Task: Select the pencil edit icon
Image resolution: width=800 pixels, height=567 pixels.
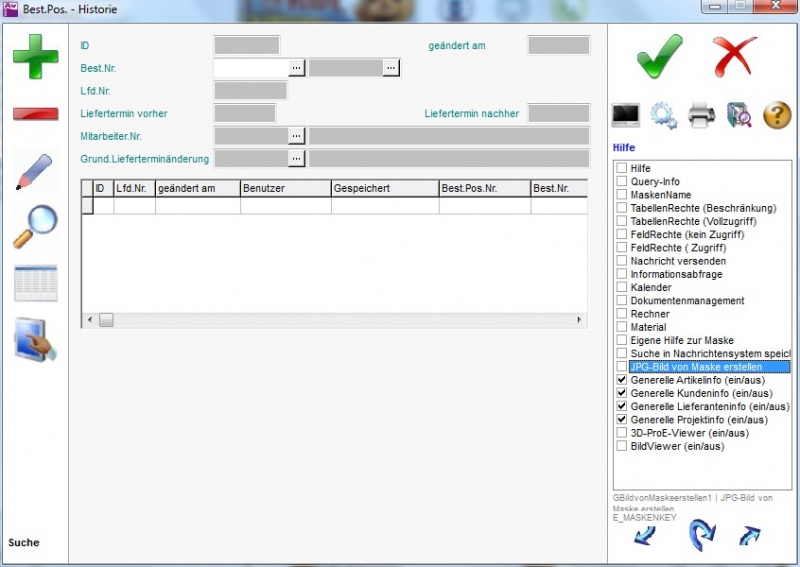Action: [35, 171]
